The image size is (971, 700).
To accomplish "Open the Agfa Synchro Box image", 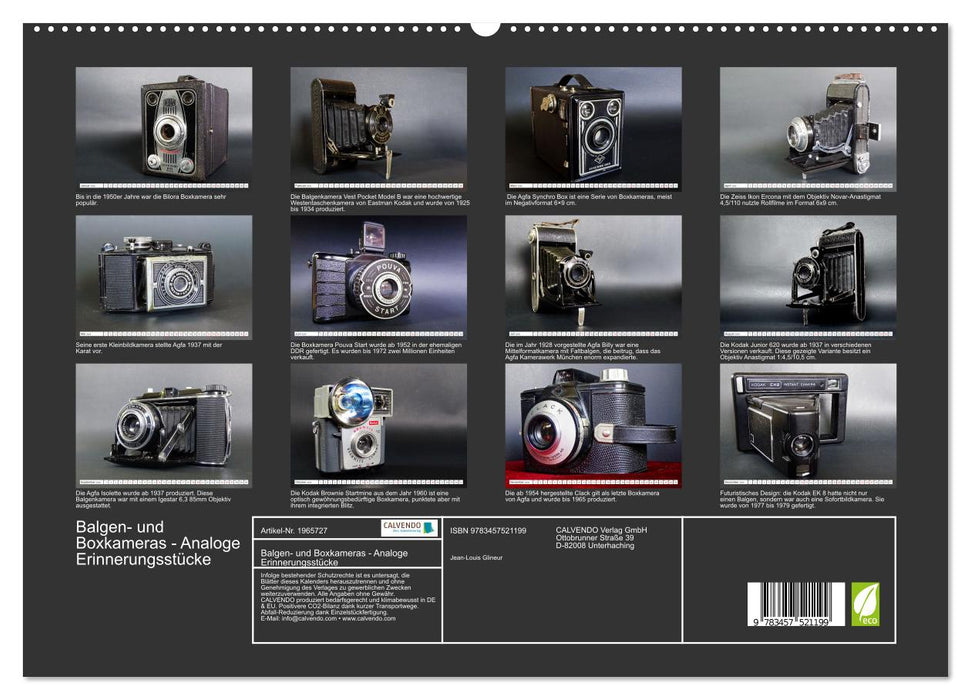I will click(593, 124).
